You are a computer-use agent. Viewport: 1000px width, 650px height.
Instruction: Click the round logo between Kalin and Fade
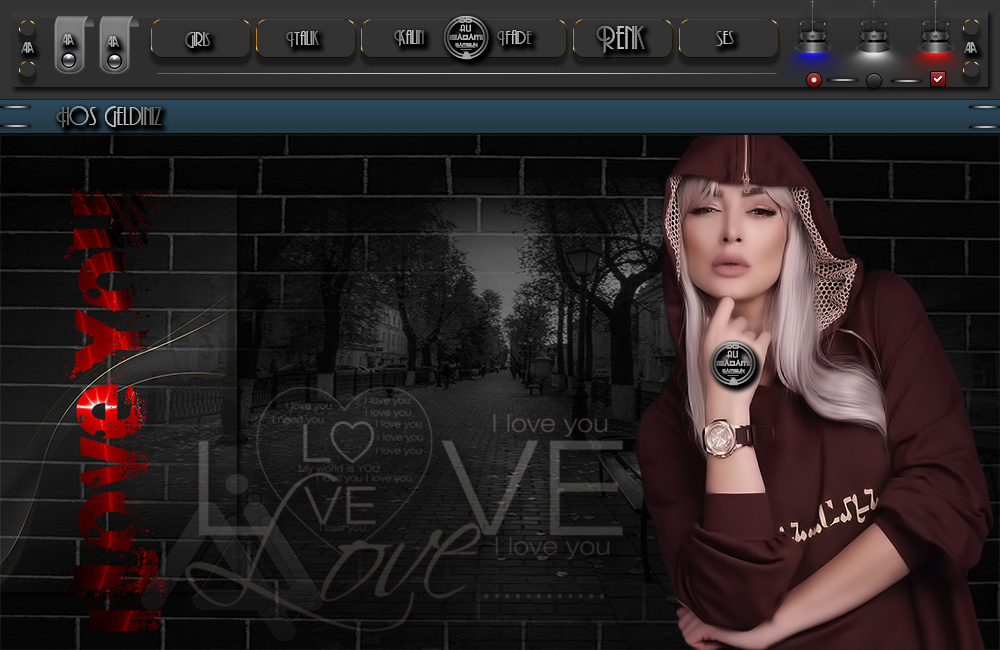coord(466,40)
